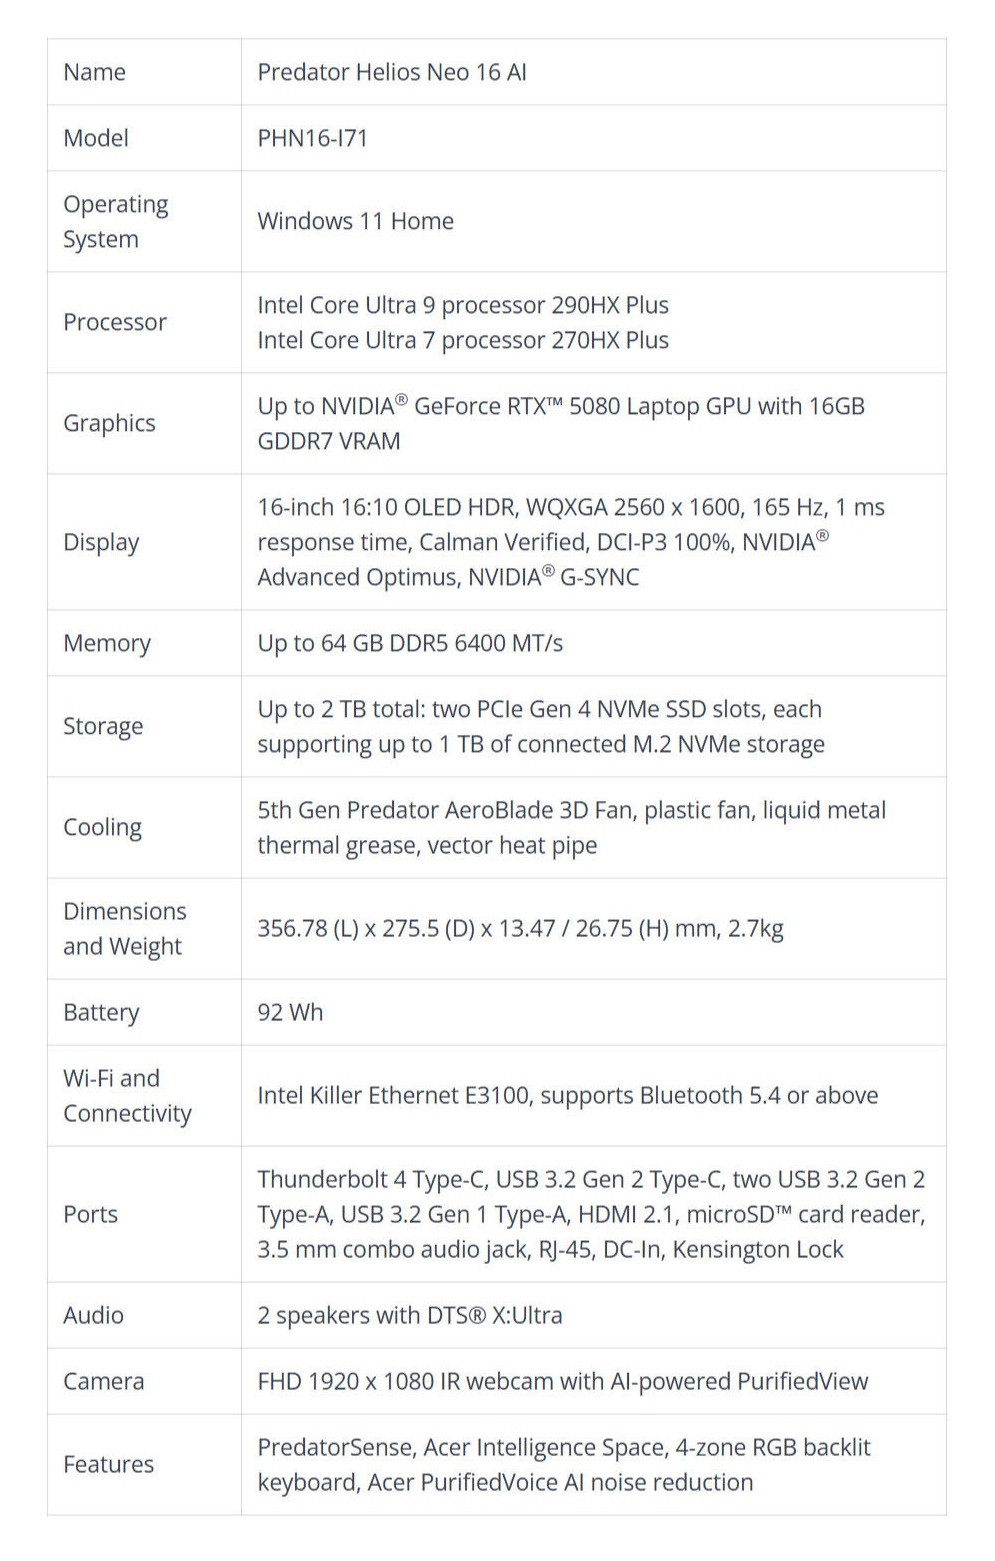The height and width of the screenshot is (1561, 995).
Task: Select the Thunderbolt 4 ports description
Action: [x=590, y=1214]
